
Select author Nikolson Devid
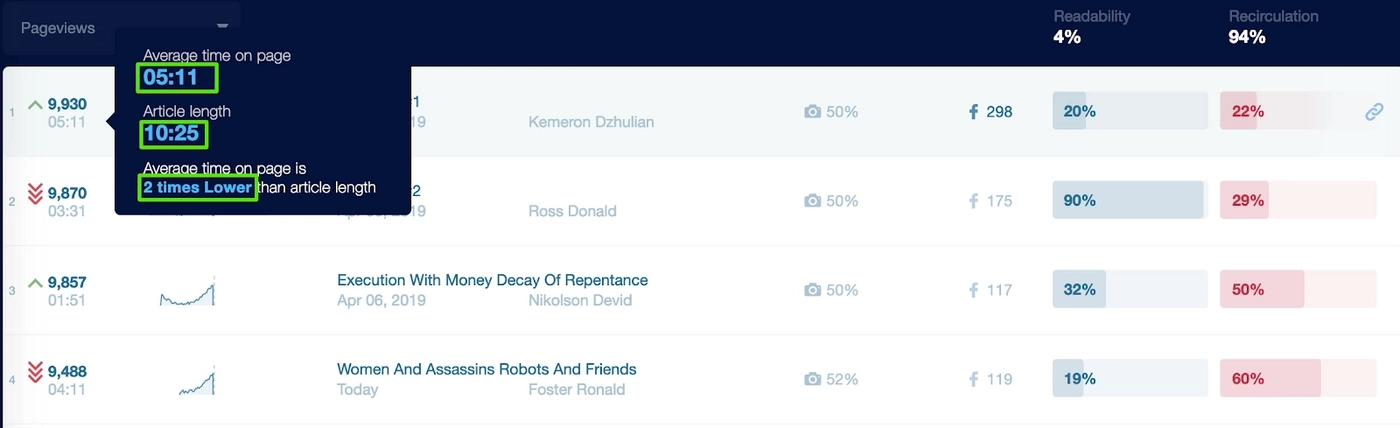(580, 300)
